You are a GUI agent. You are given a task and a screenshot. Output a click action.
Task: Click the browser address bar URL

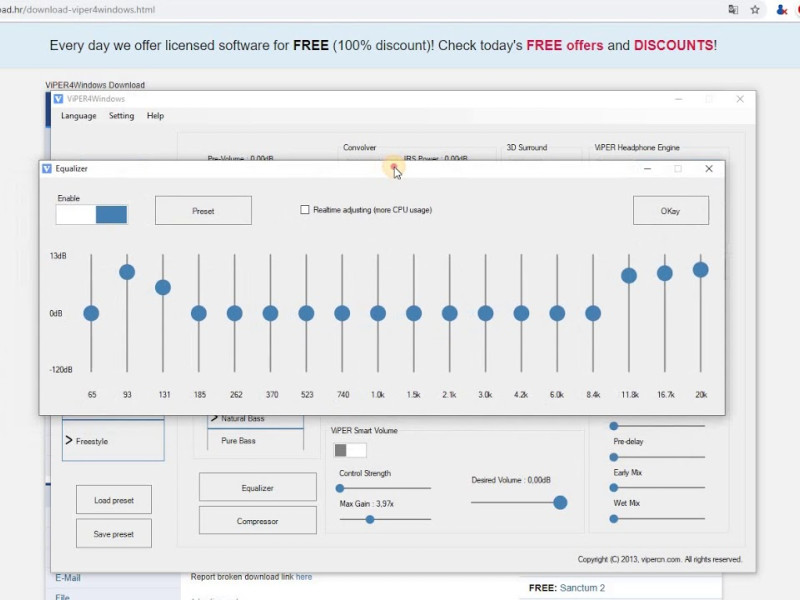tap(78, 10)
